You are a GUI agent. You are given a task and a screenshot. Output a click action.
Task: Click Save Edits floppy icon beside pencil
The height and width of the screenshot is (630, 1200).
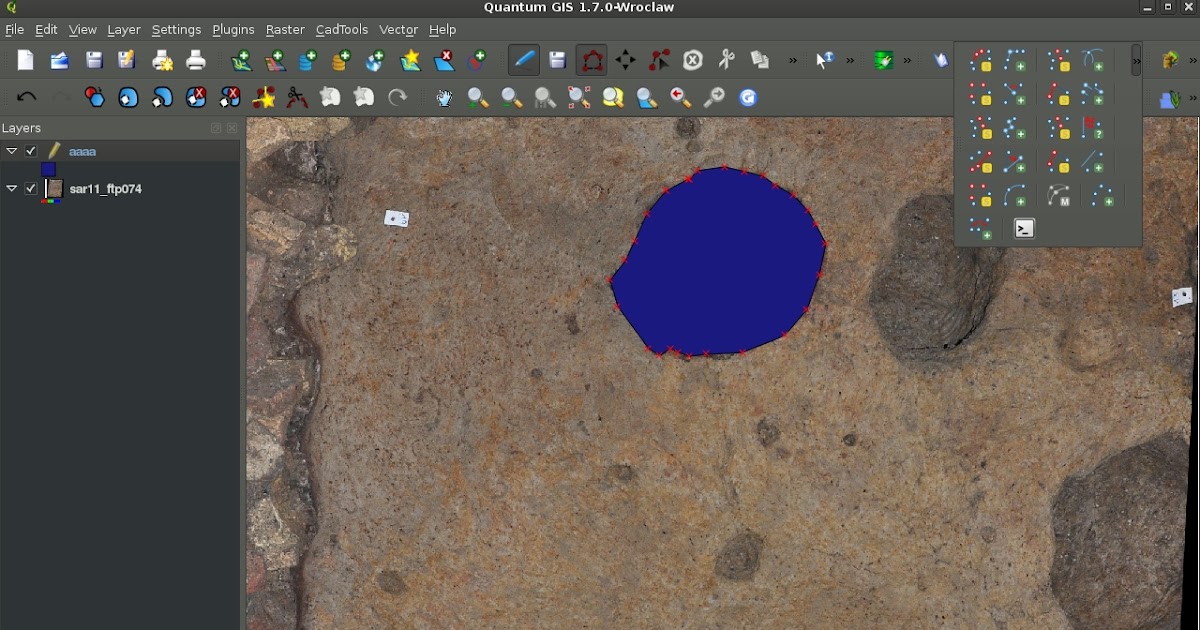(x=558, y=61)
